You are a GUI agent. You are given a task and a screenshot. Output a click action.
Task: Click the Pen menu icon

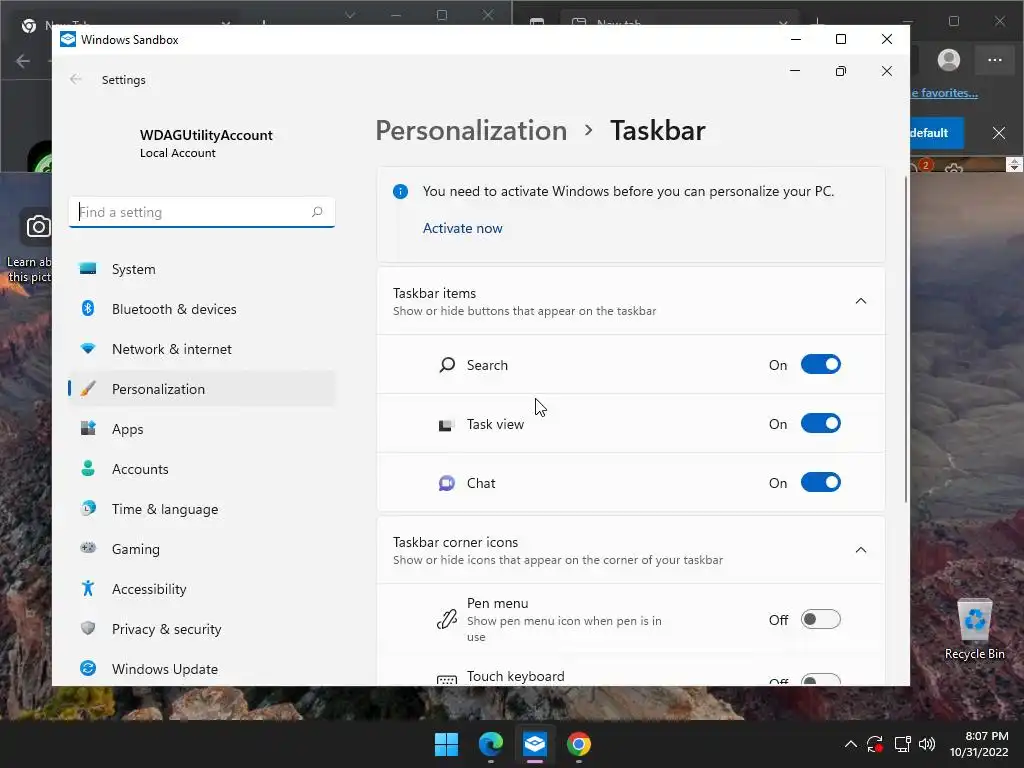click(x=447, y=619)
